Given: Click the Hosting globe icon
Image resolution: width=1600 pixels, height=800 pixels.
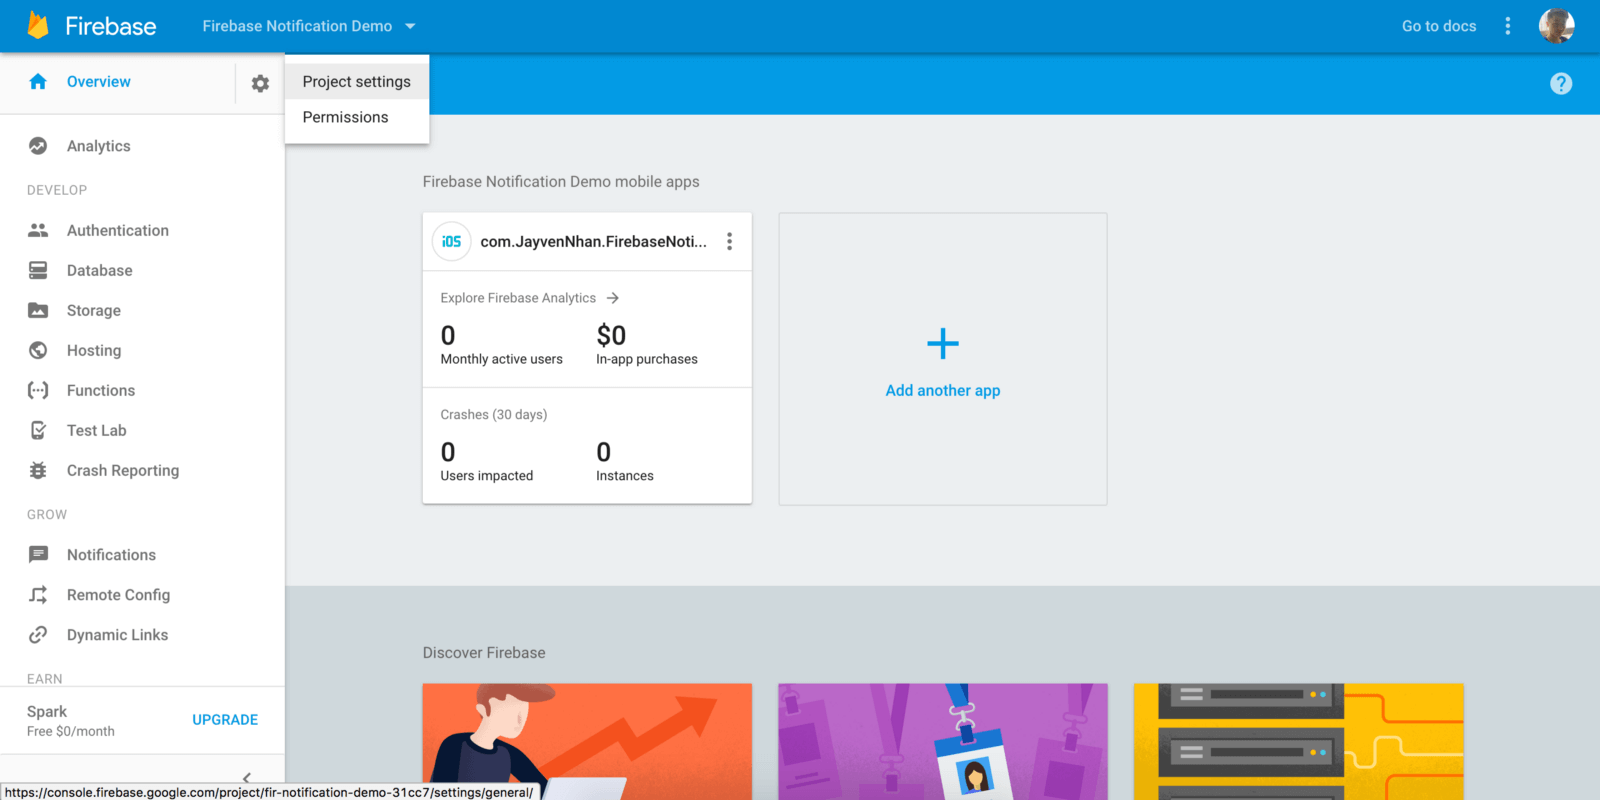Looking at the screenshot, I should [x=38, y=350].
